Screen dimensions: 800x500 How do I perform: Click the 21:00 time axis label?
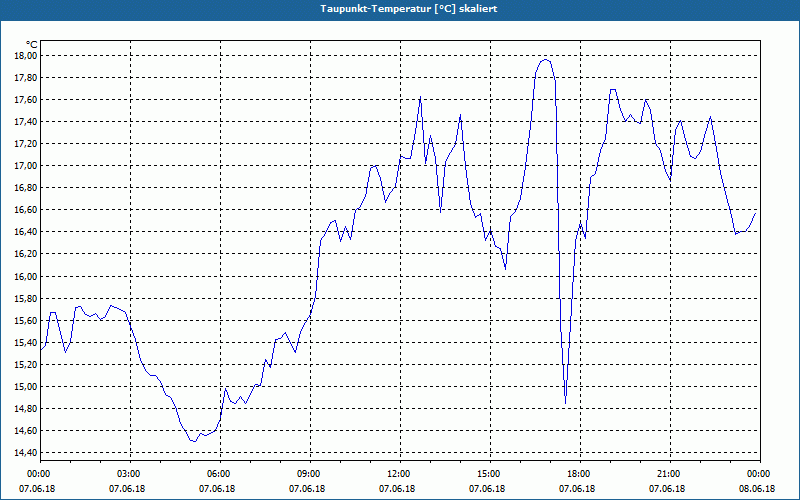click(670, 474)
